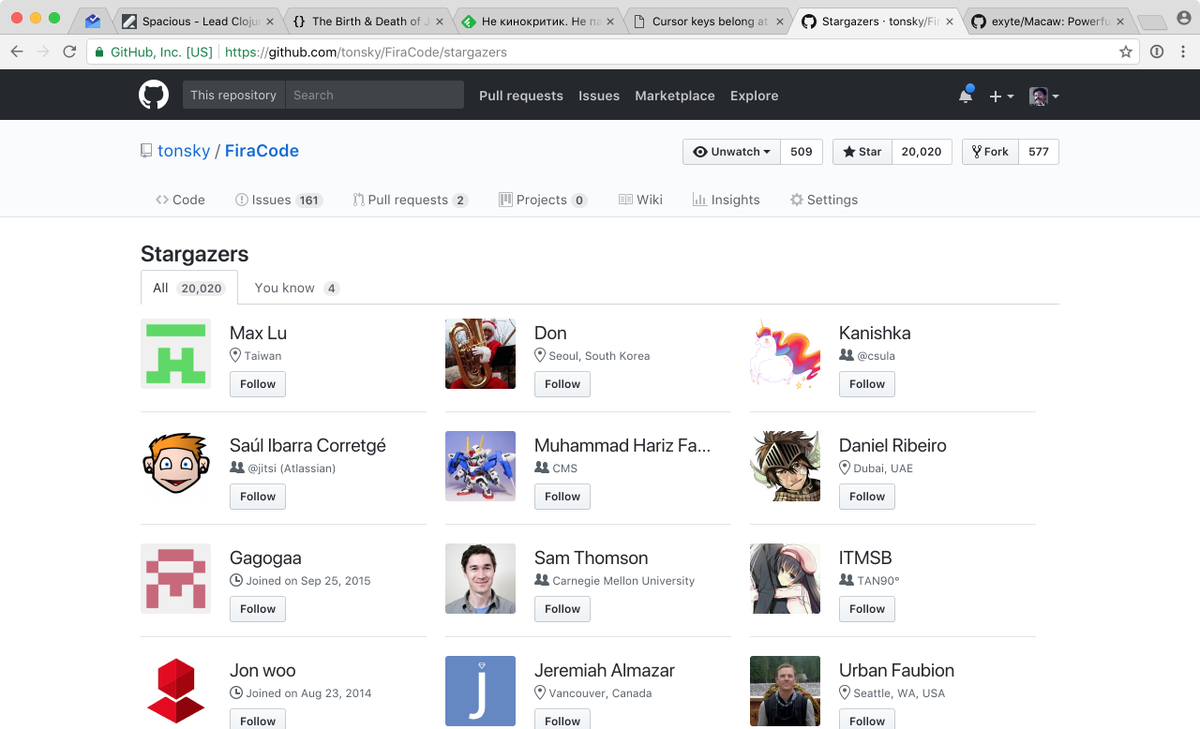Open Explore in top navigation
This screenshot has height=729, width=1200.
754,96
